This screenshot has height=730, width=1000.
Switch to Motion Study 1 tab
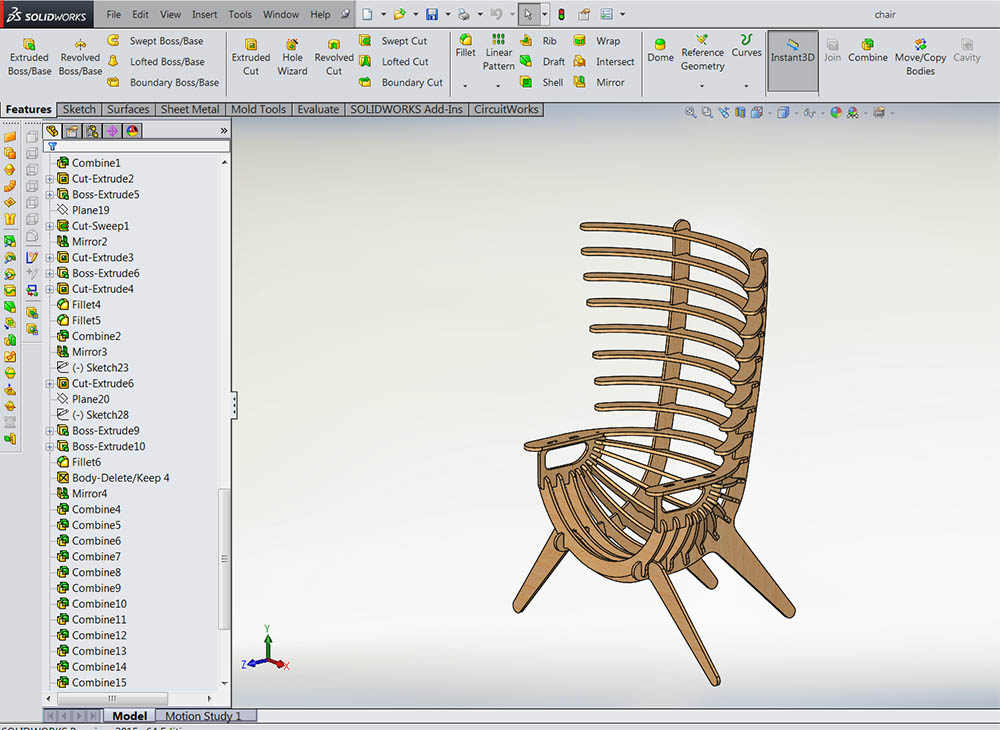[x=203, y=716]
